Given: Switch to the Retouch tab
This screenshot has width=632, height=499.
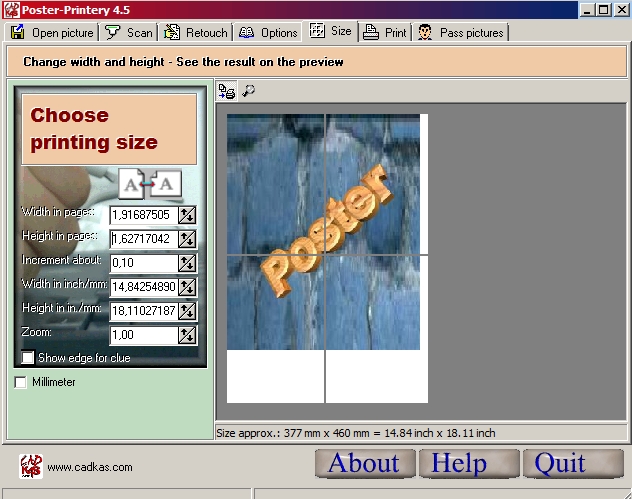Looking at the screenshot, I should click(196, 33).
